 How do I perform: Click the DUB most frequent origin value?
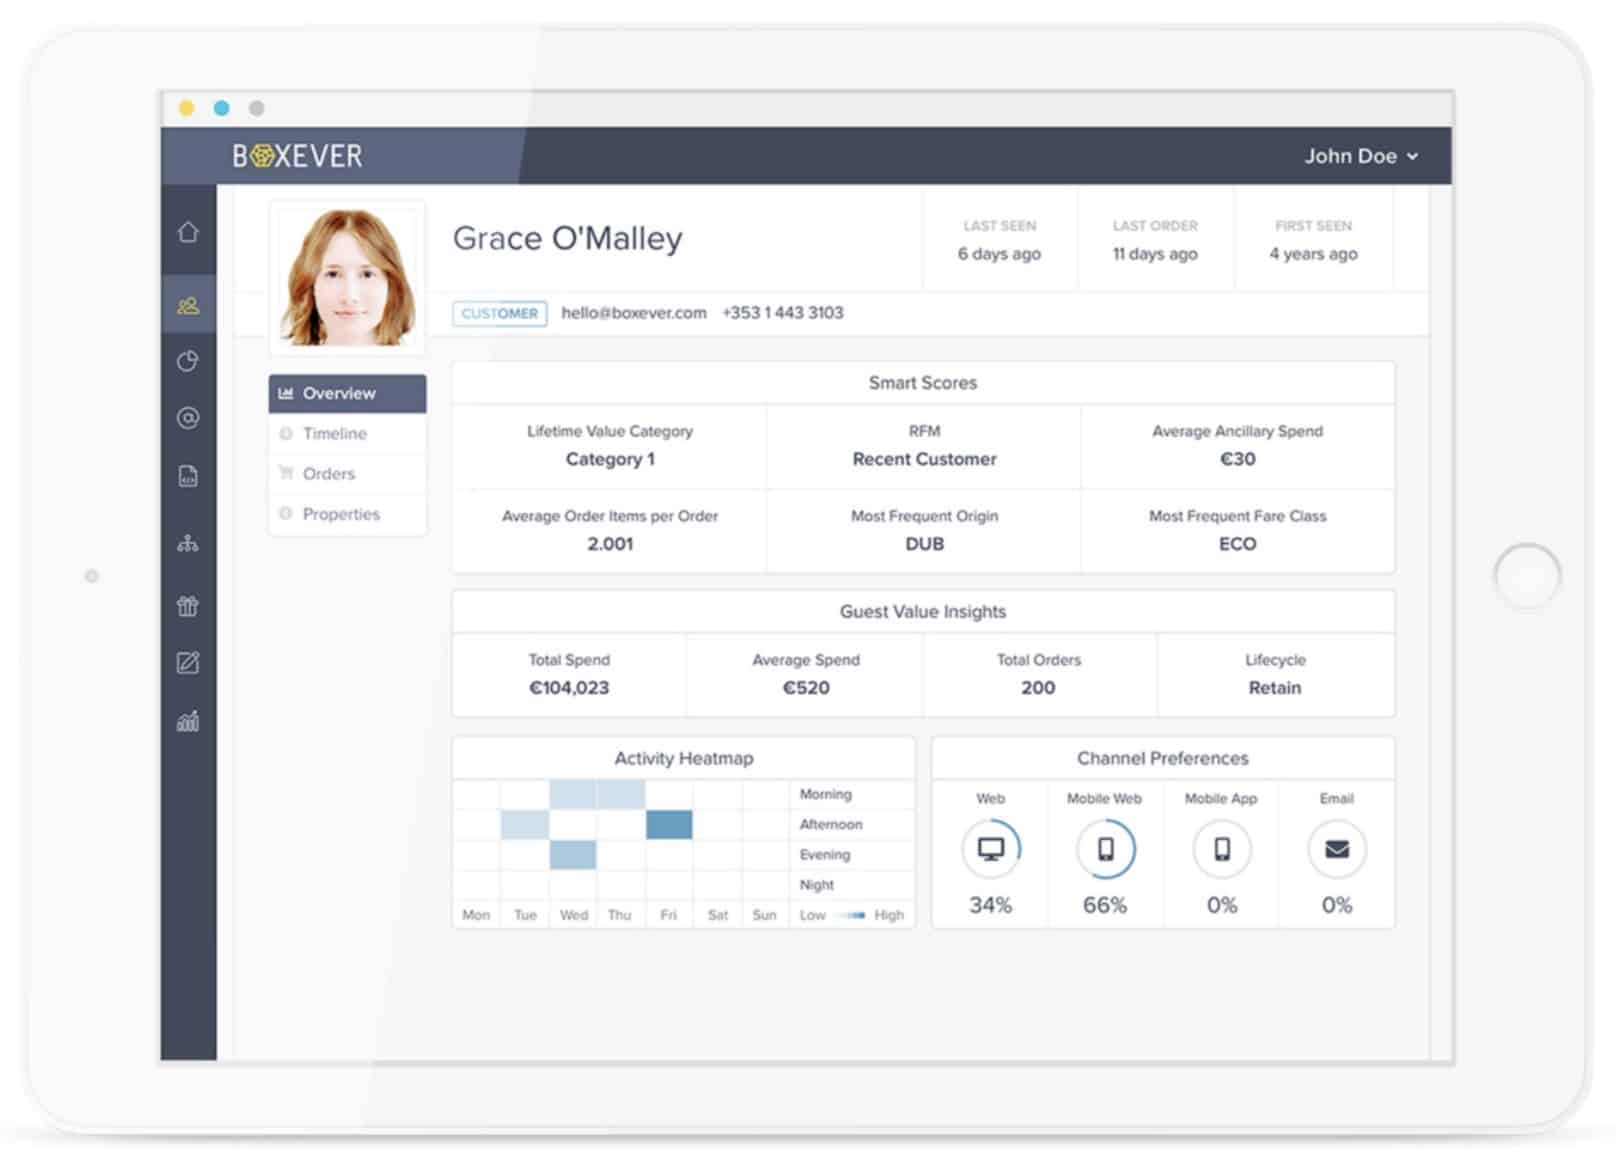click(x=924, y=544)
